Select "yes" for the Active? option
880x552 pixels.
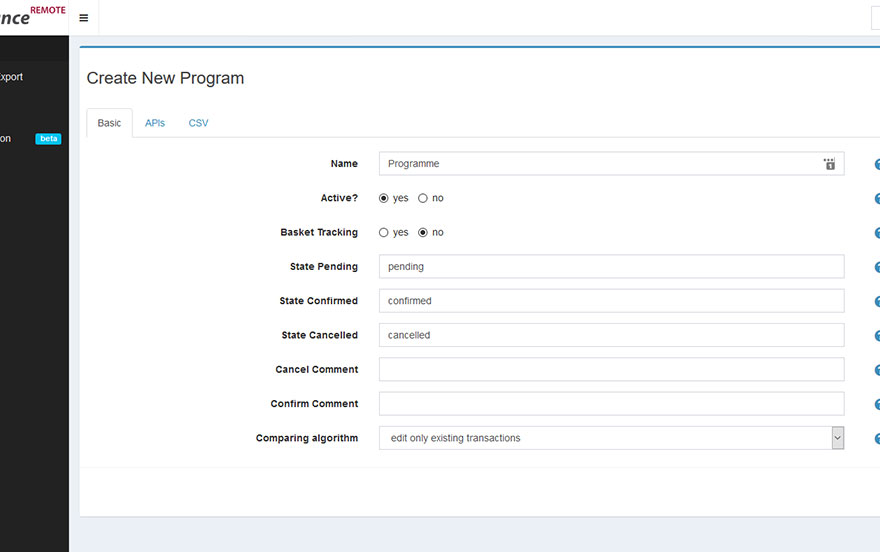[x=384, y=198]
